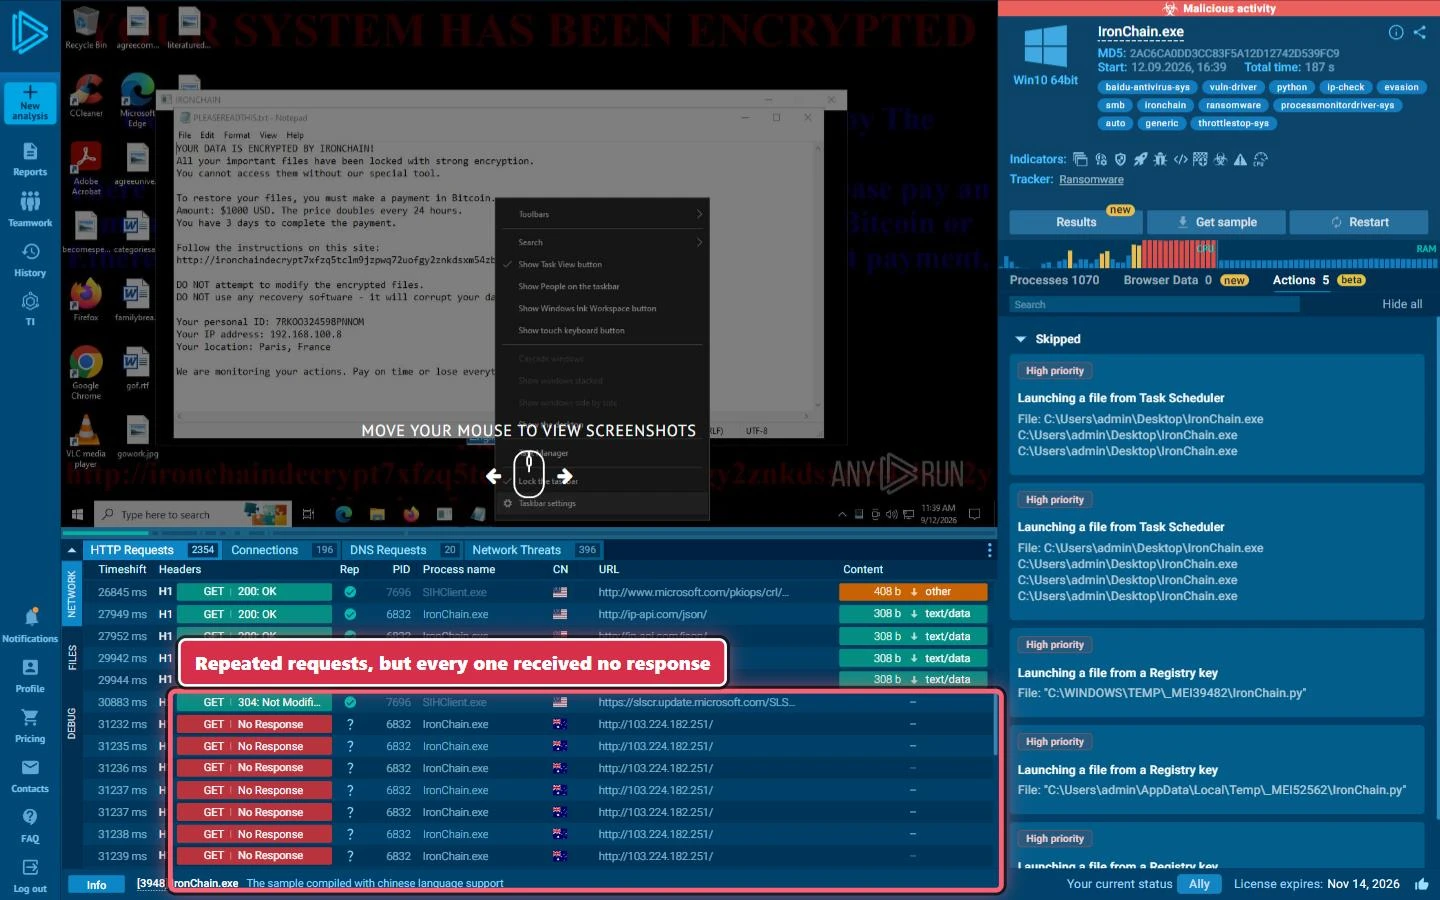
Task: Click the biohazard indicator icon
Action: point(1220,159)
